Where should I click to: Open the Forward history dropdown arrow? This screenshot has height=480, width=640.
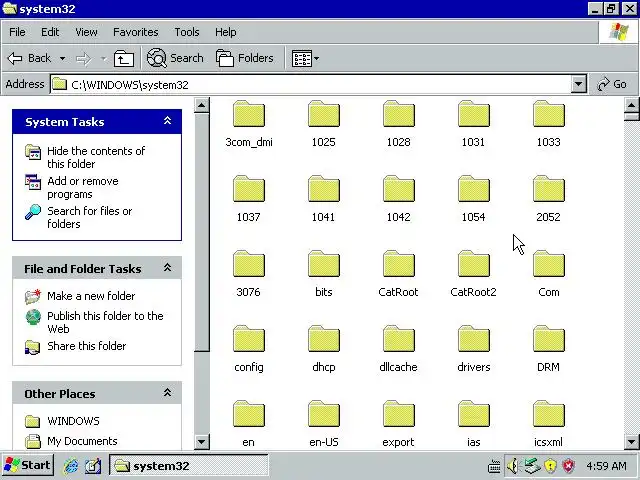coord(103,59)
